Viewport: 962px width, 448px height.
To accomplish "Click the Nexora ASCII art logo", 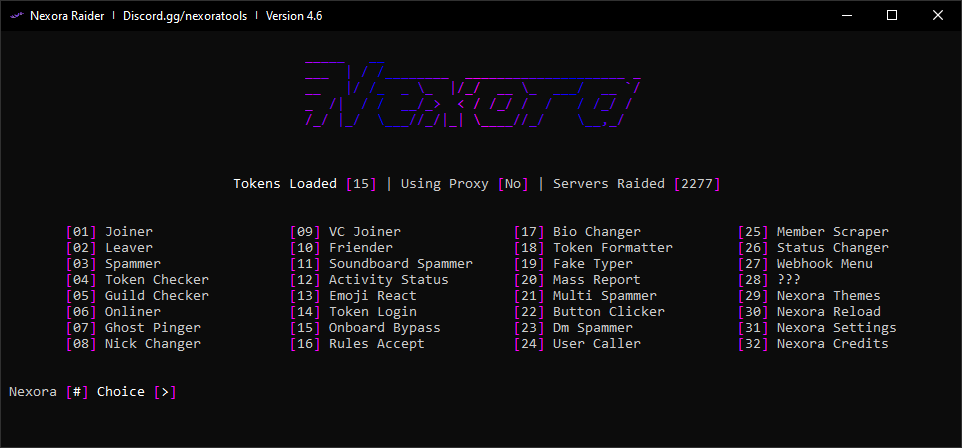I will (x=471, y=95).
